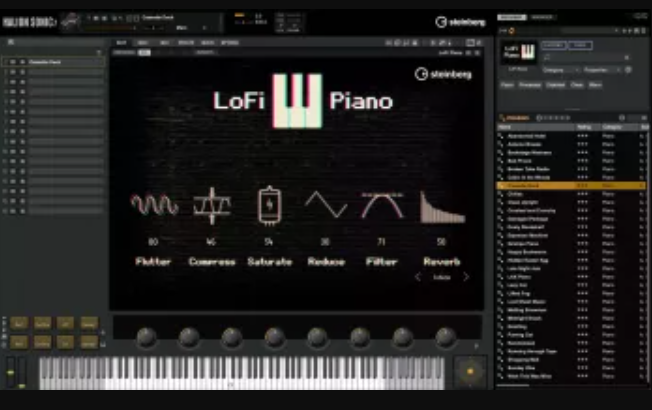Screen dimensions: 652x410
Task: Trigger the last pad in bottom row
Action: tap(89, 343)
